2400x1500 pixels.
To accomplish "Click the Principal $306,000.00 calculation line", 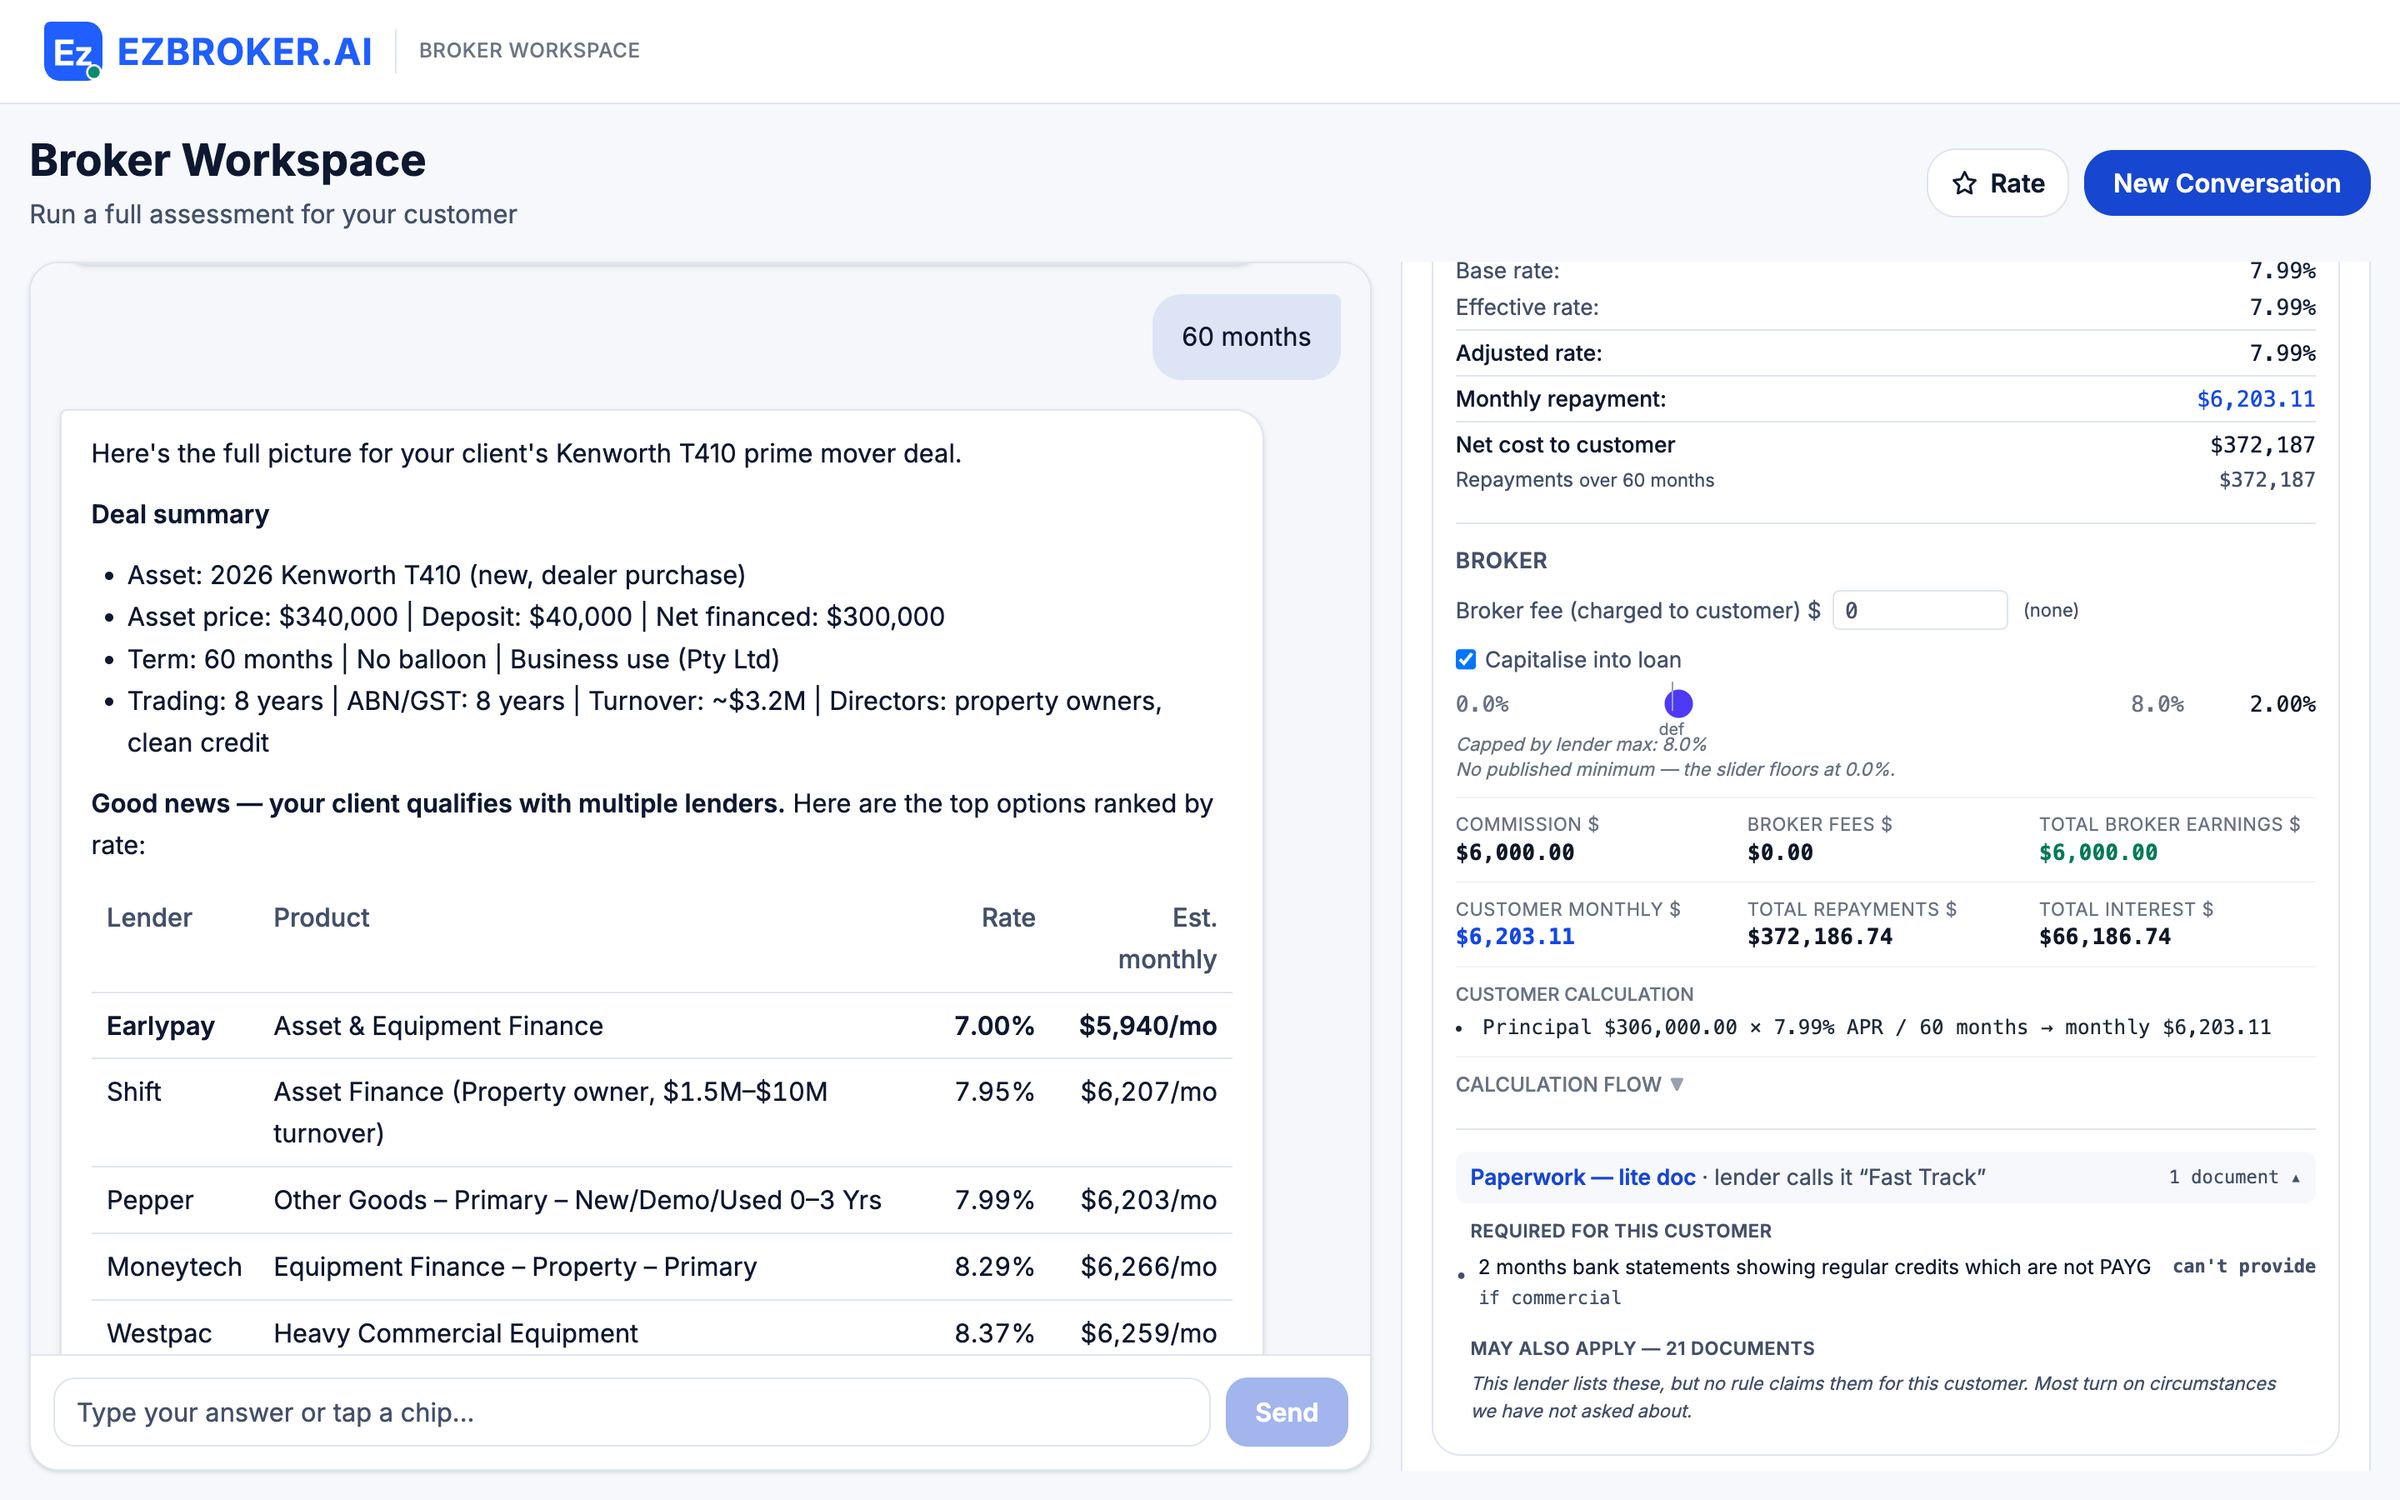I will coord(1876,1027).
